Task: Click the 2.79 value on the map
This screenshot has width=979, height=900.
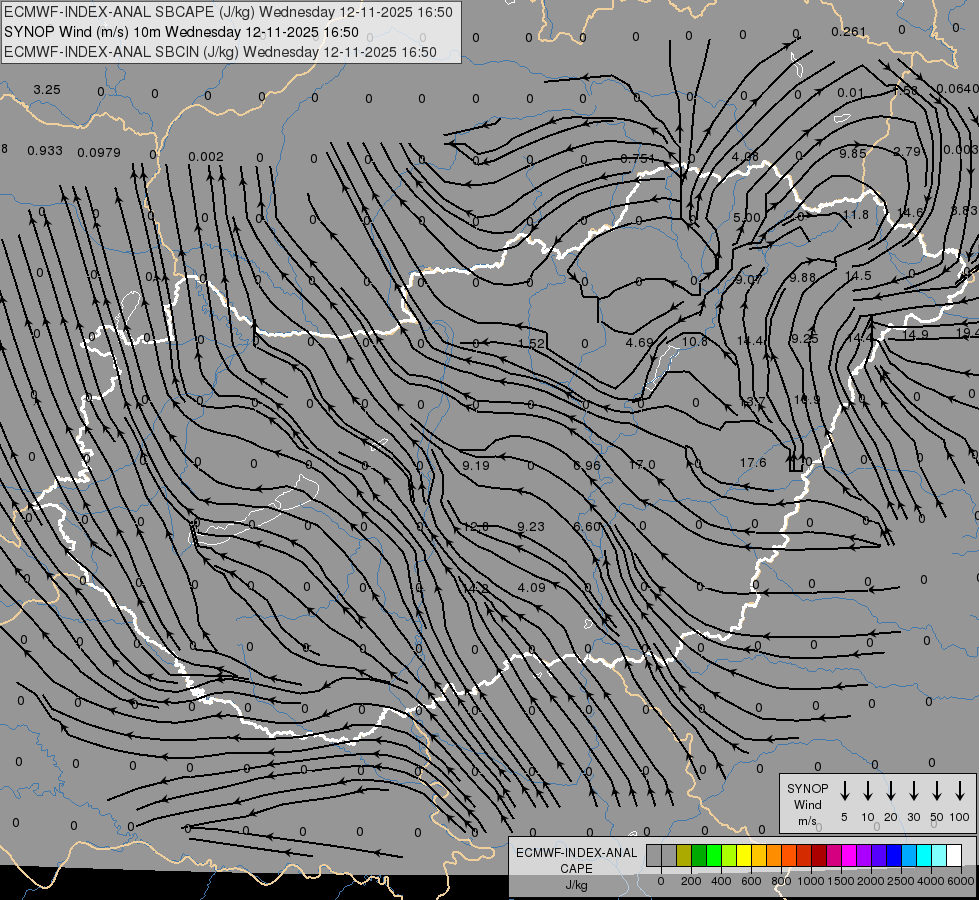Action: (907, 151)
